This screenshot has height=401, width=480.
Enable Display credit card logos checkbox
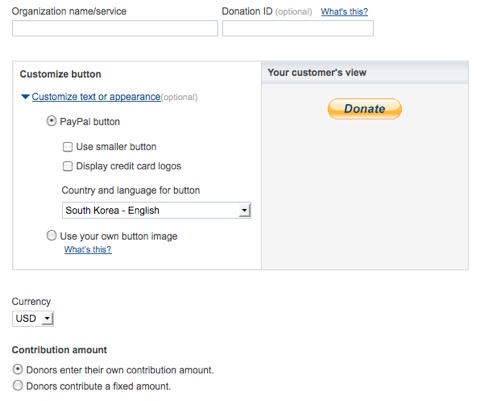point(68,166)
